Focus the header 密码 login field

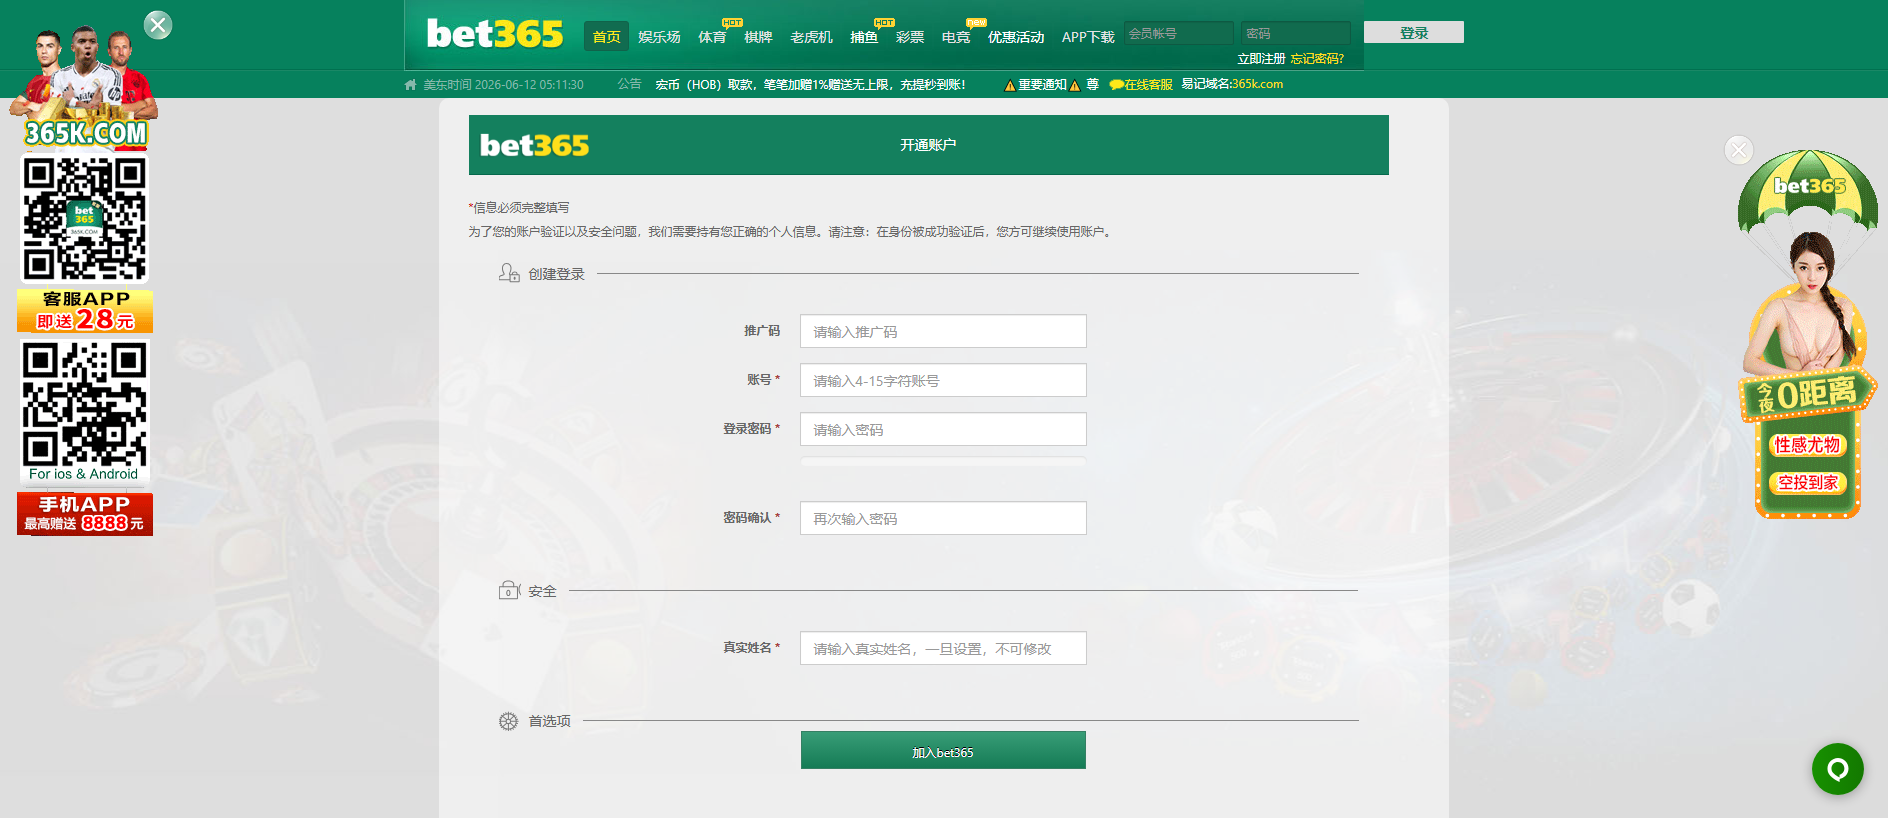pyautogui.click(x=1296, y=33)
